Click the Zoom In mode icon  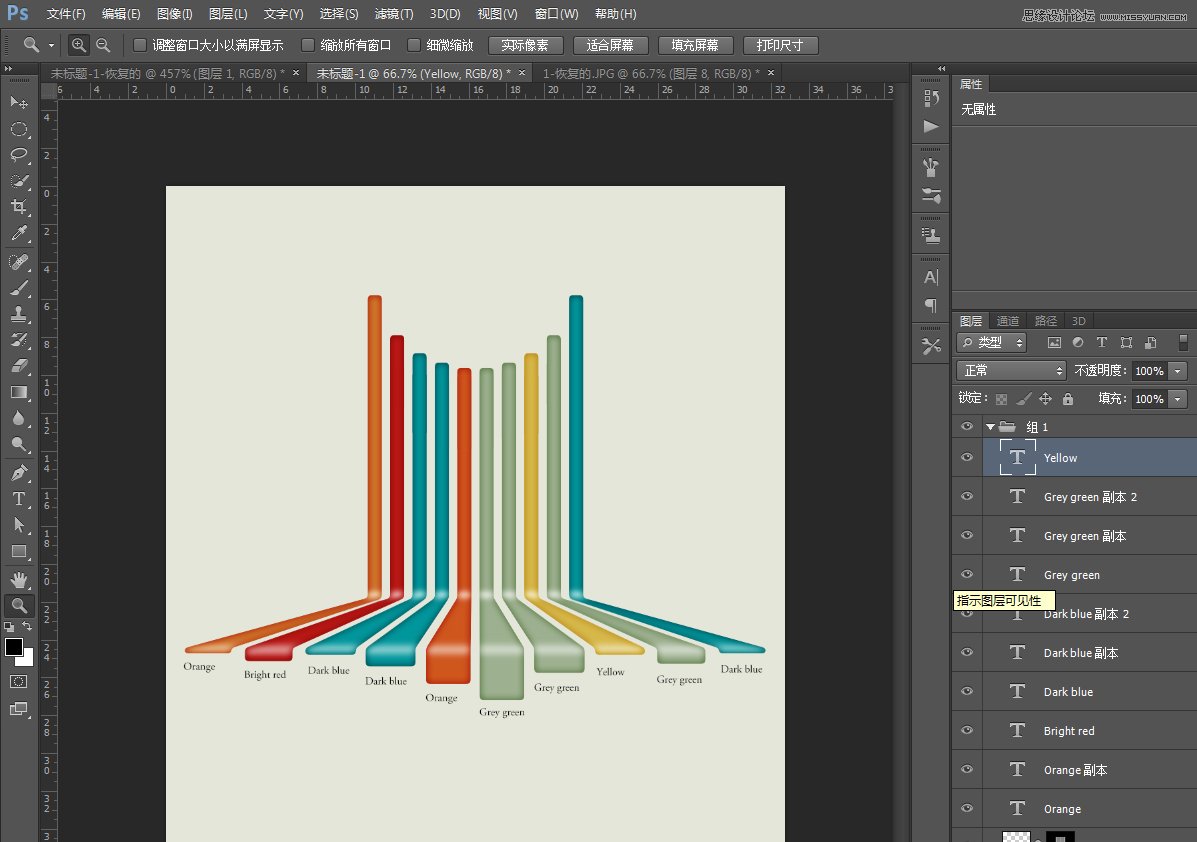coord(79,45)
